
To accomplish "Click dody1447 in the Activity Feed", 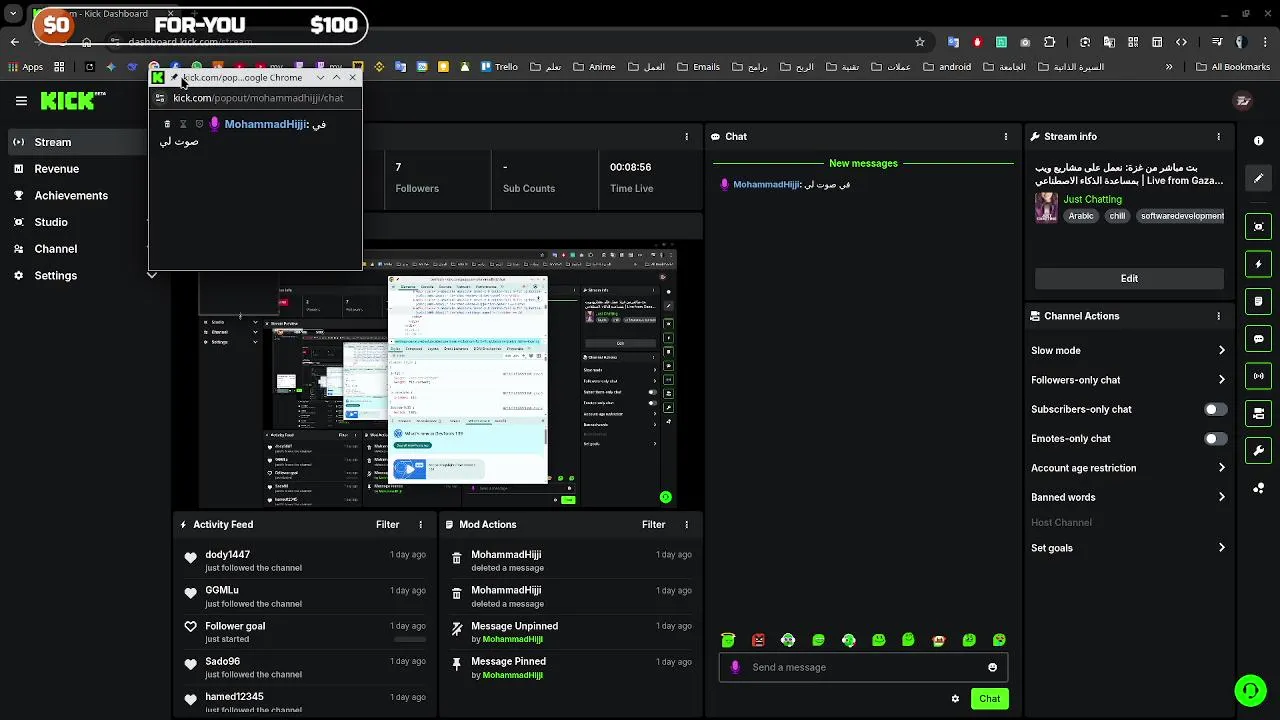I will point(227,555).
